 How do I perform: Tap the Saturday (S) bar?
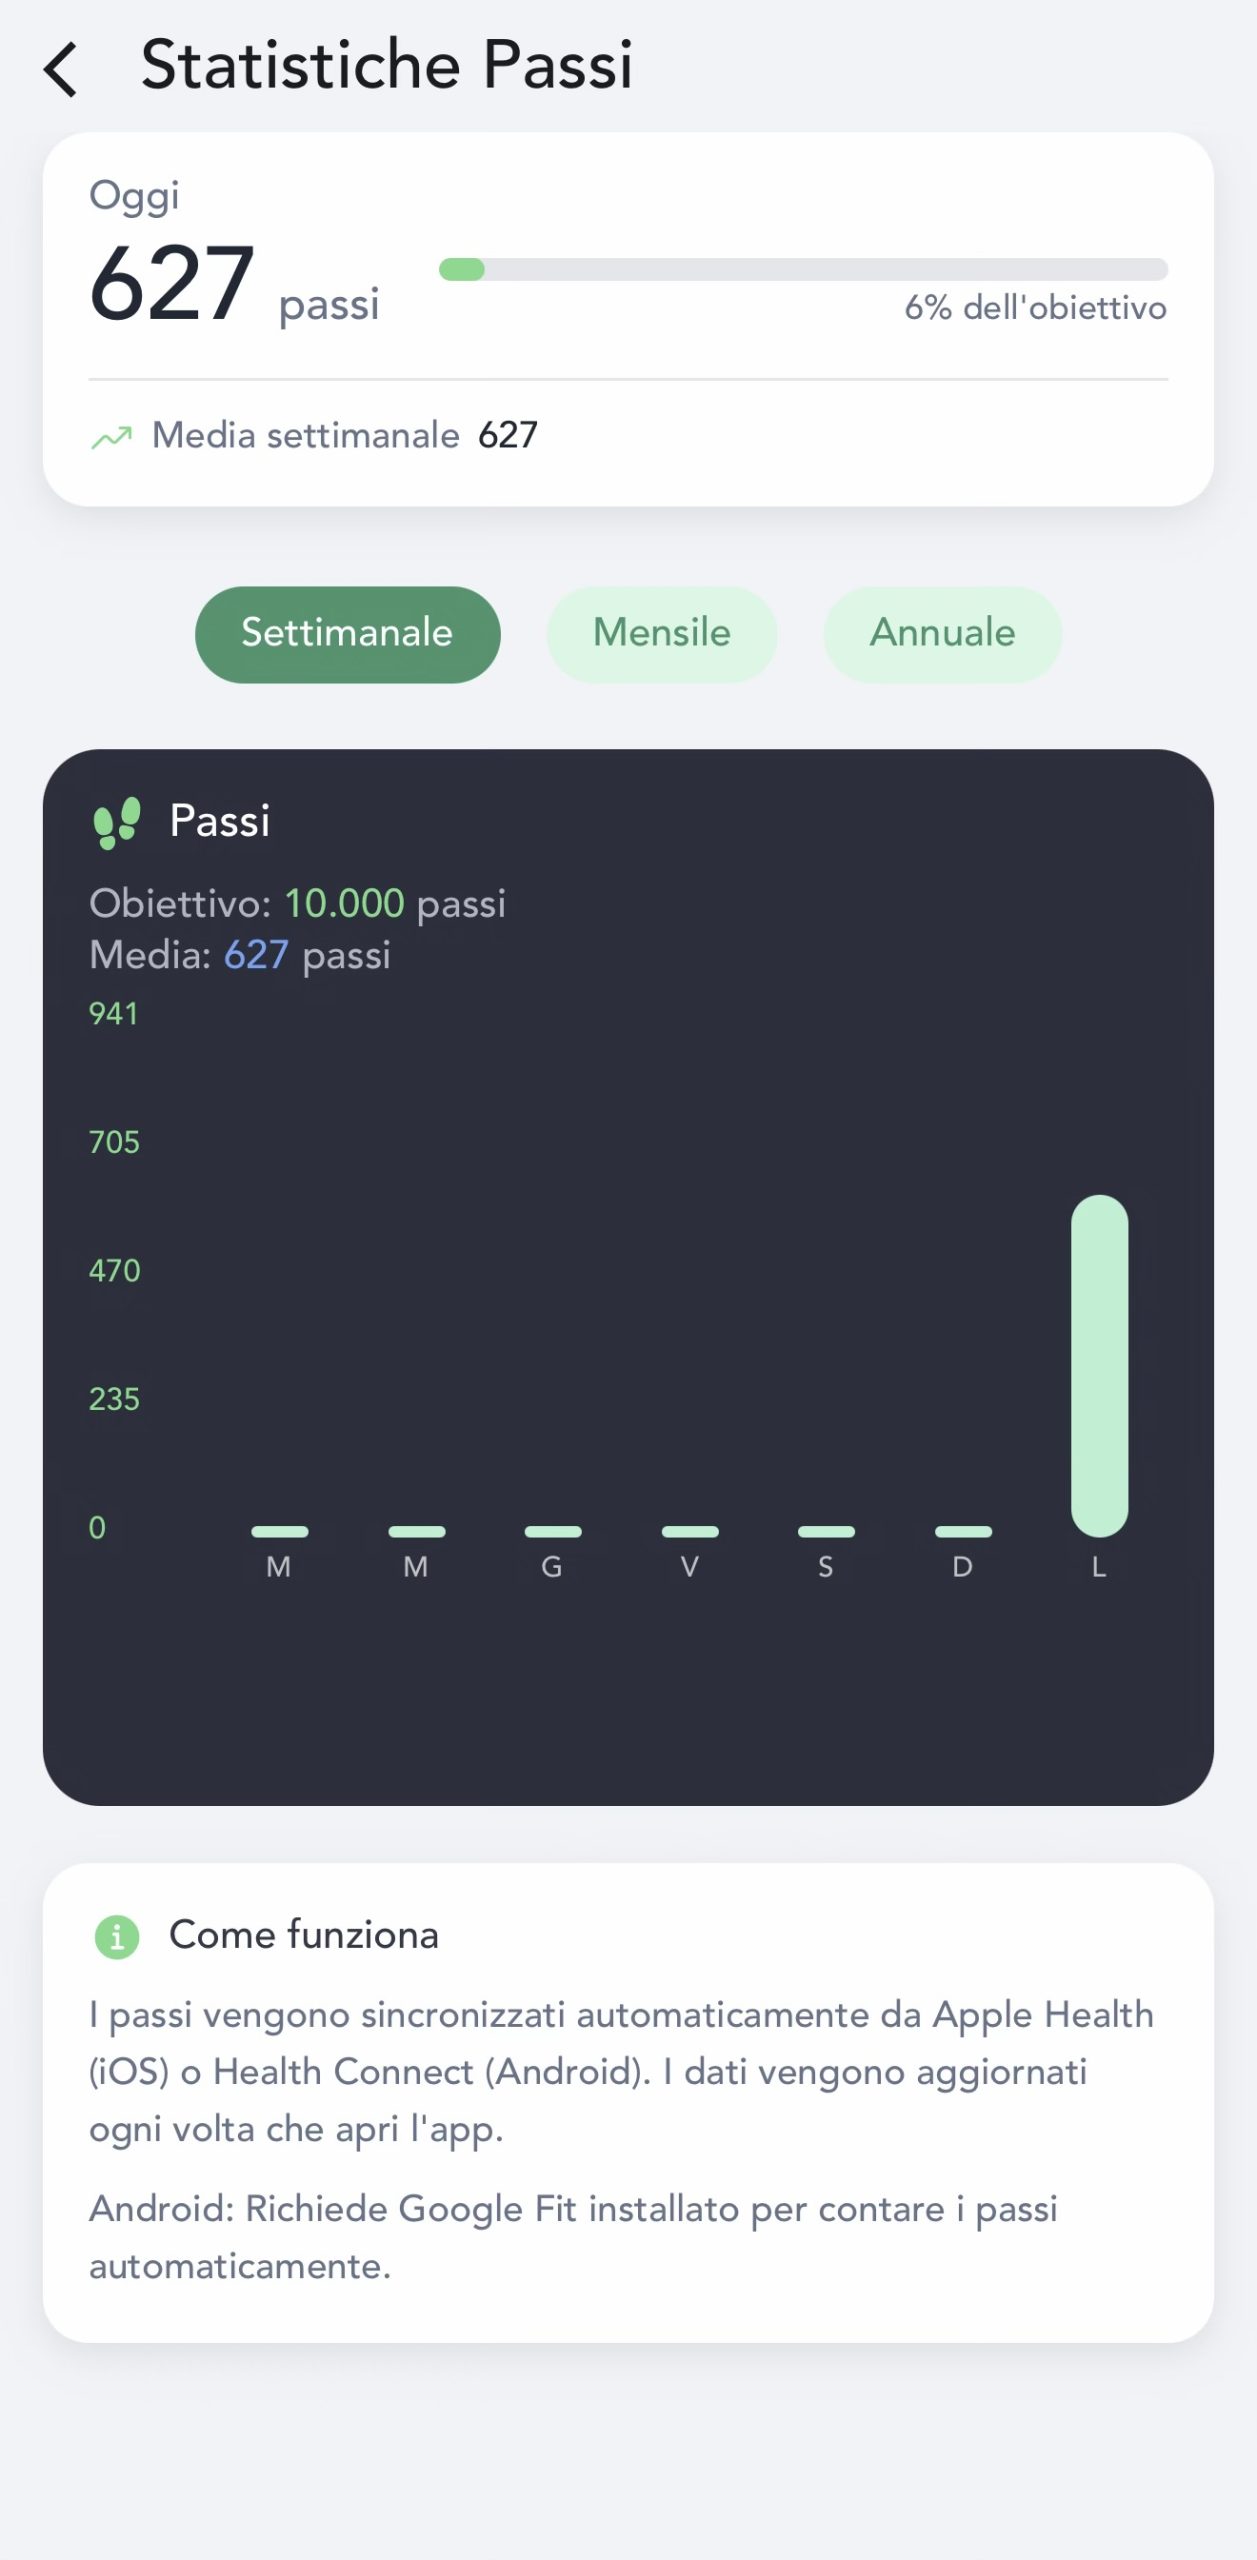coord(826,1531)
